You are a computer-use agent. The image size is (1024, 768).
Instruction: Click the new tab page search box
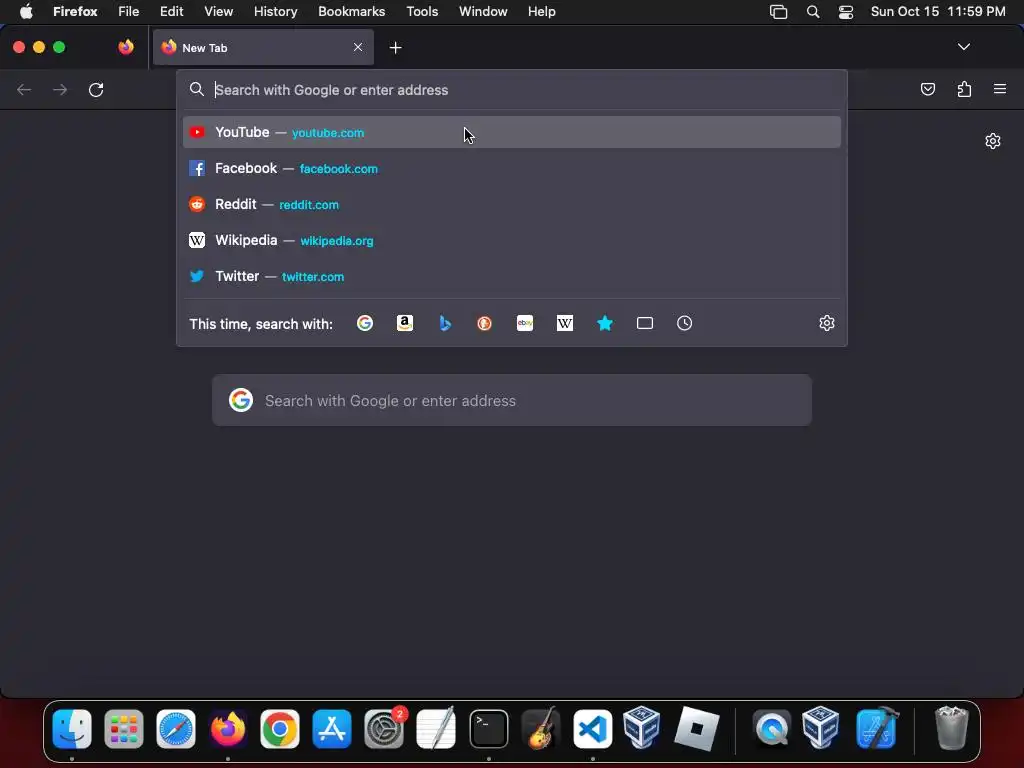coord(512,400)
